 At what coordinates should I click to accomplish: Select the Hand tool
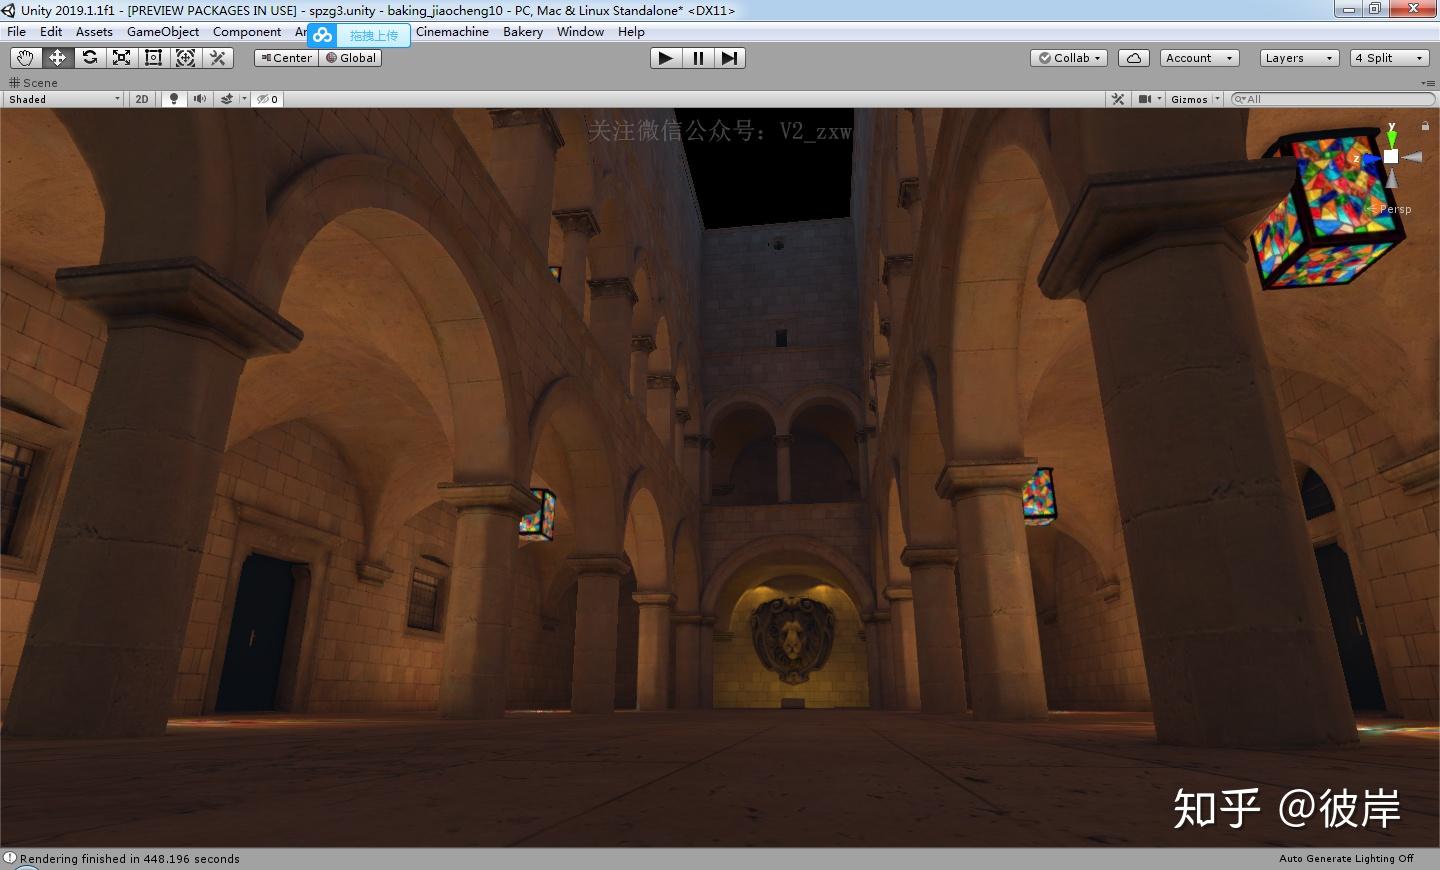point(25,58)
